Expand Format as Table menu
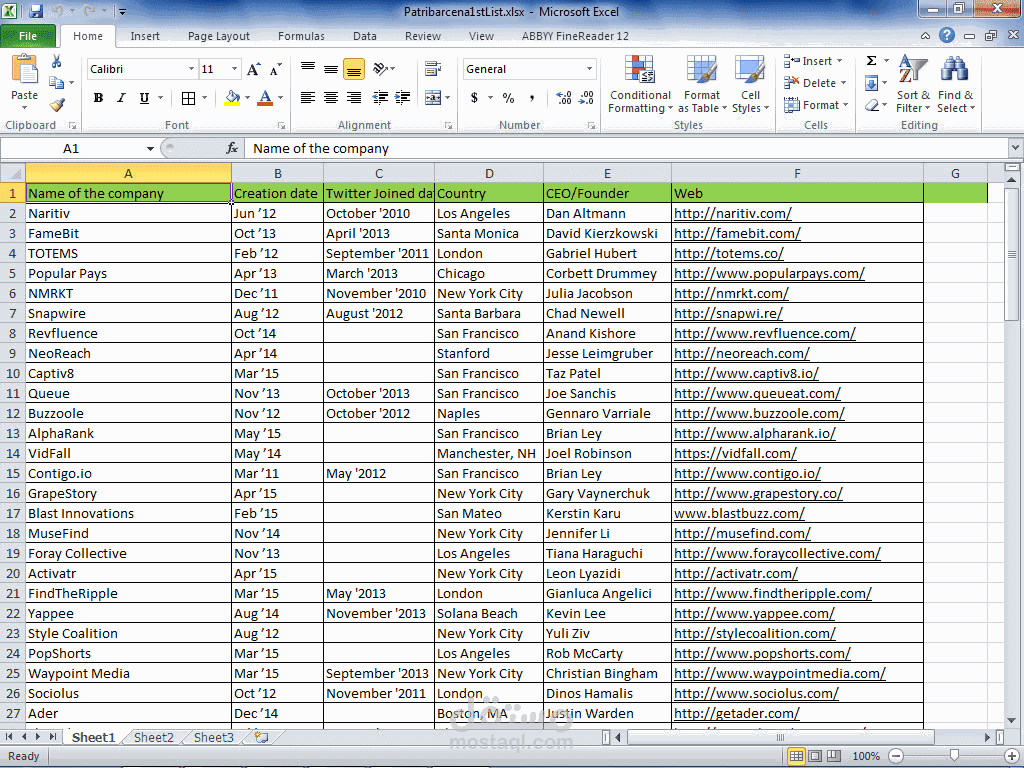Viewport: 1024px width, 768px height. (x=702, y=84)
